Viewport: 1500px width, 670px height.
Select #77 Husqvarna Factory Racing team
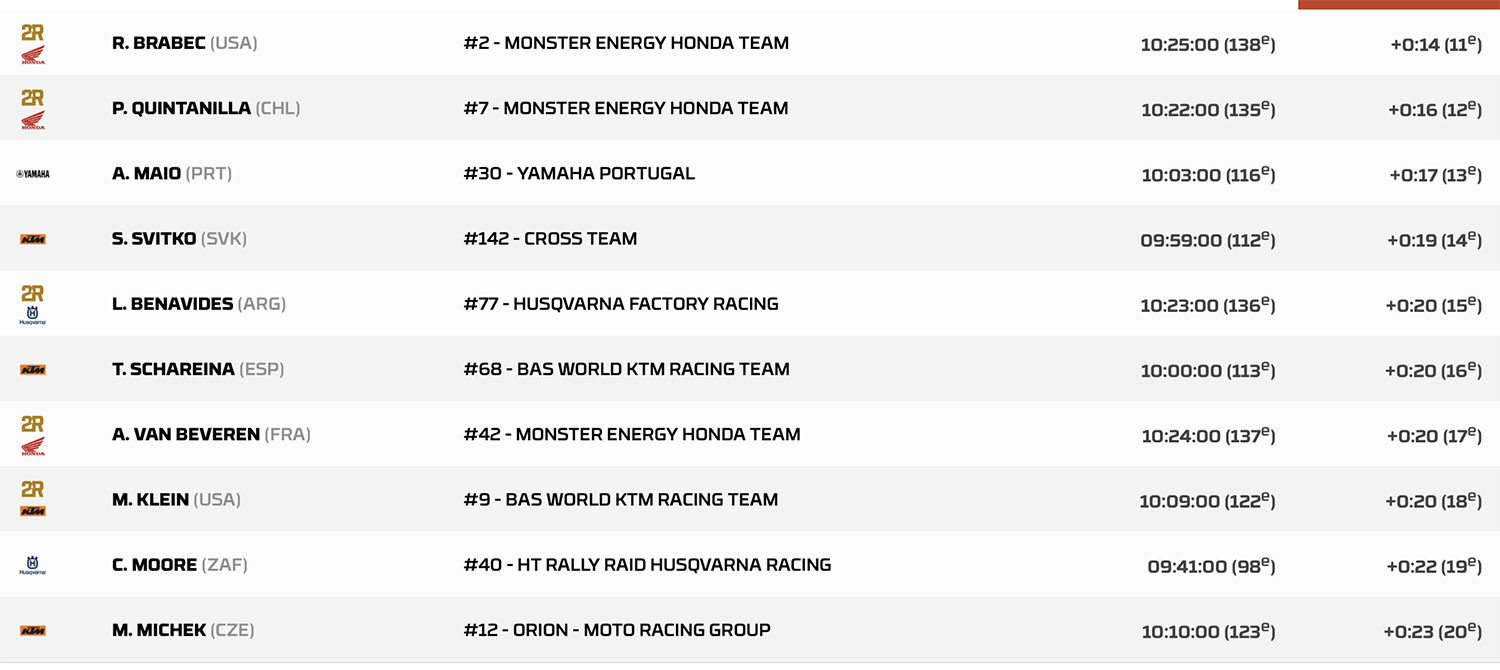point(621,304)
